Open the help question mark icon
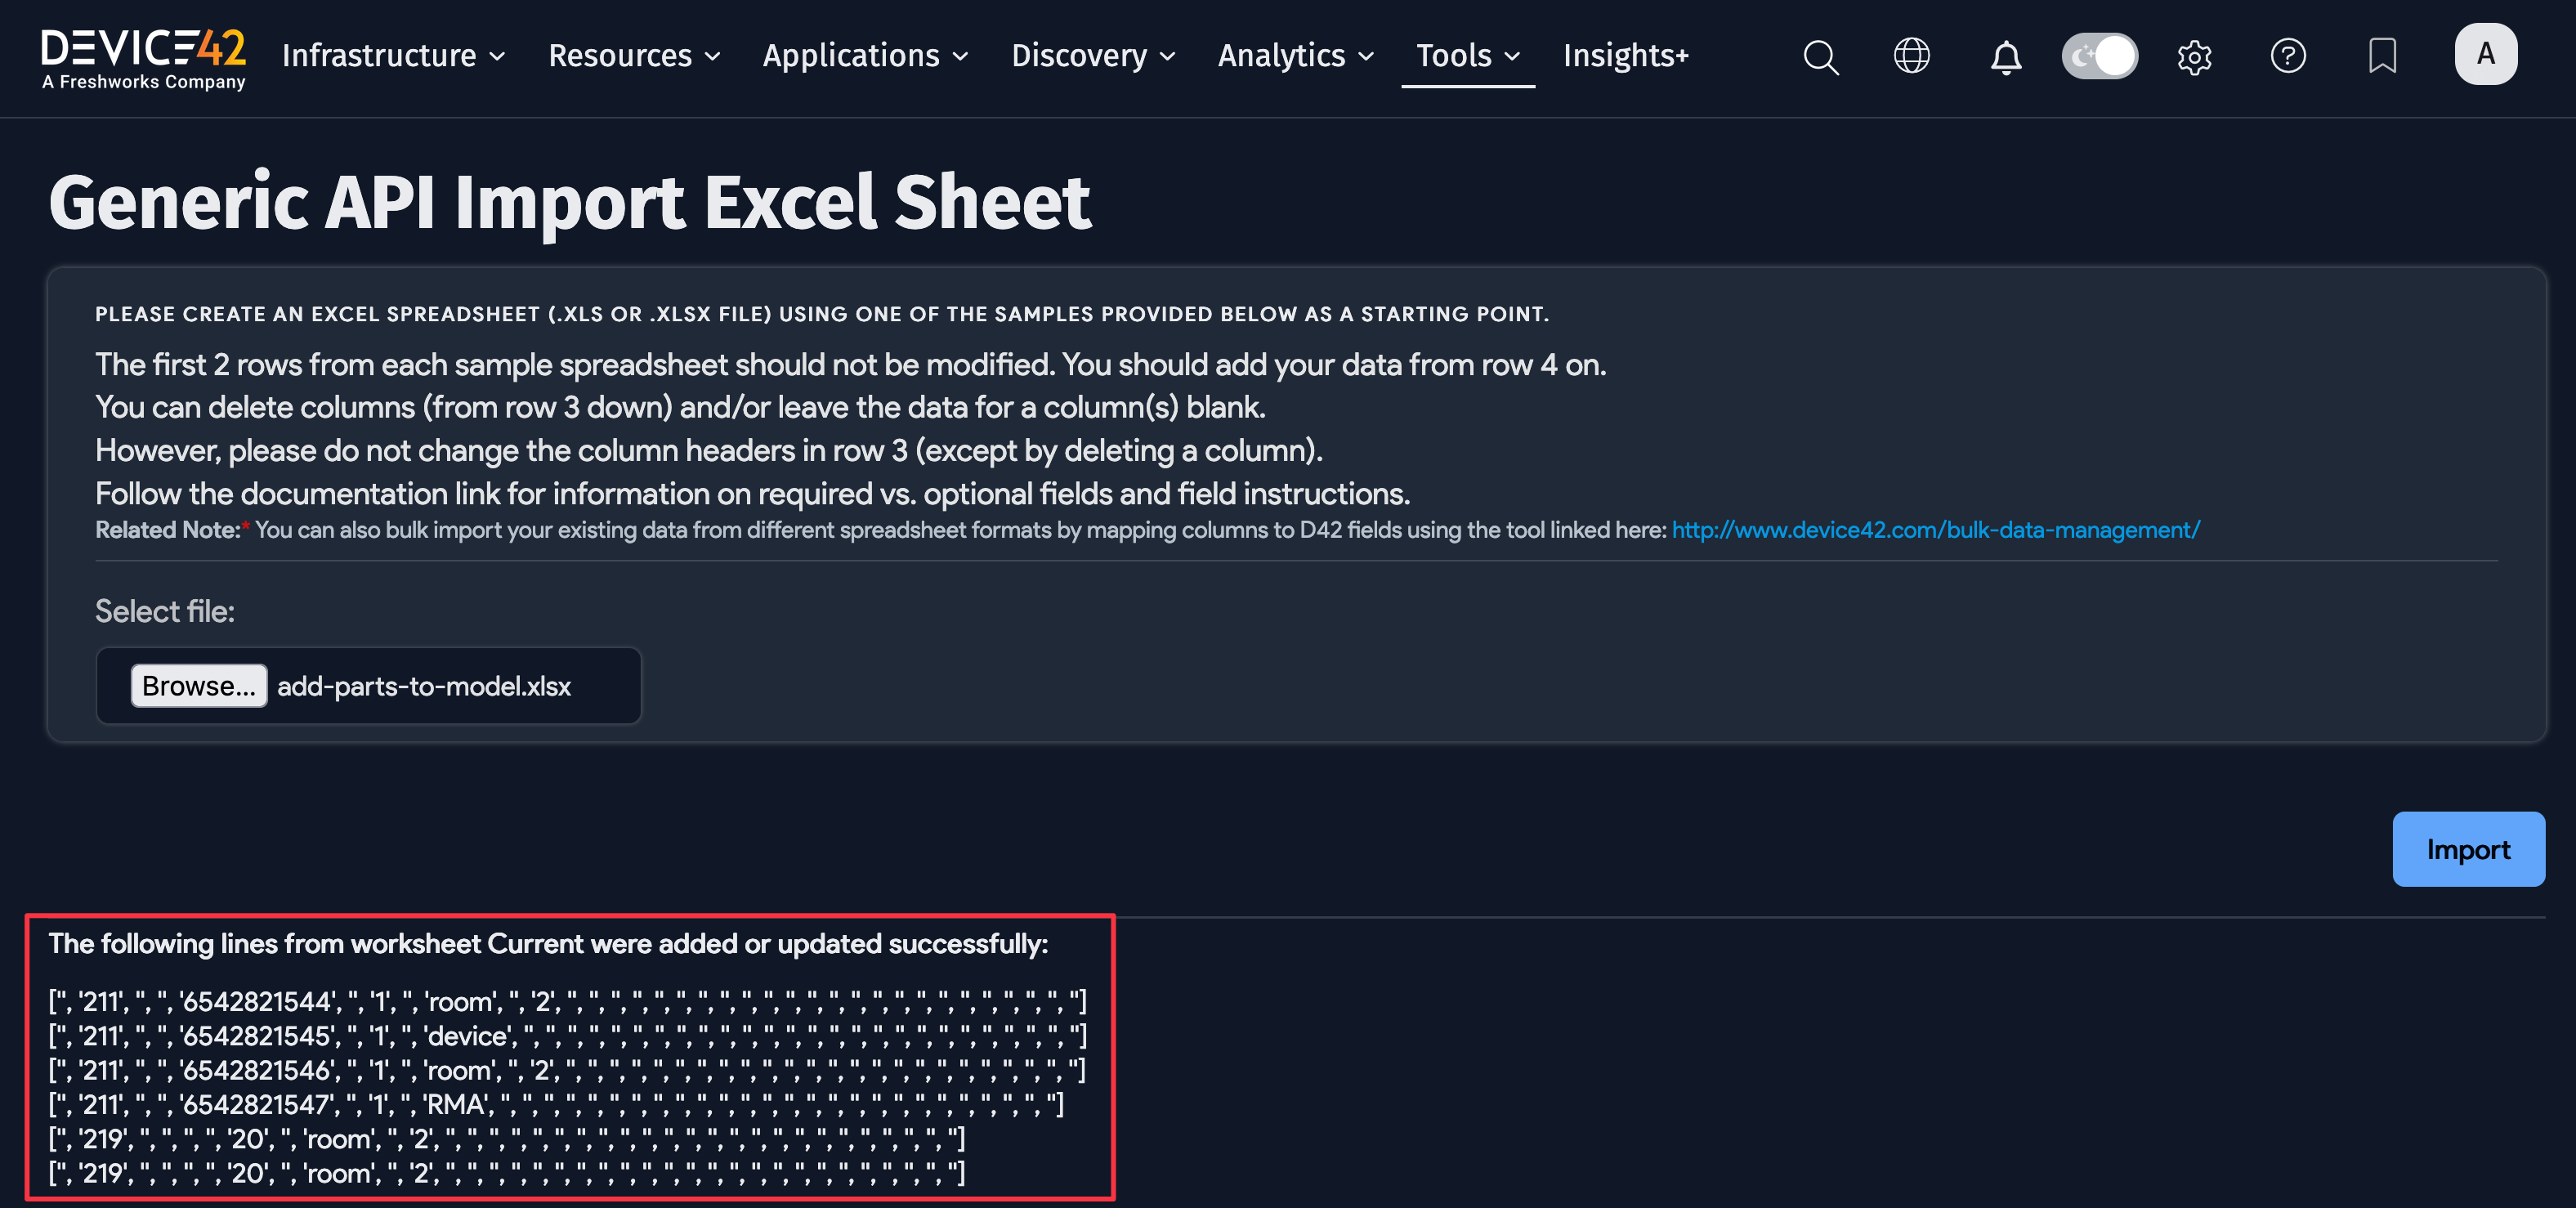The width and height of the screenshot is (2576, 1208). (x=2289, y=57)
